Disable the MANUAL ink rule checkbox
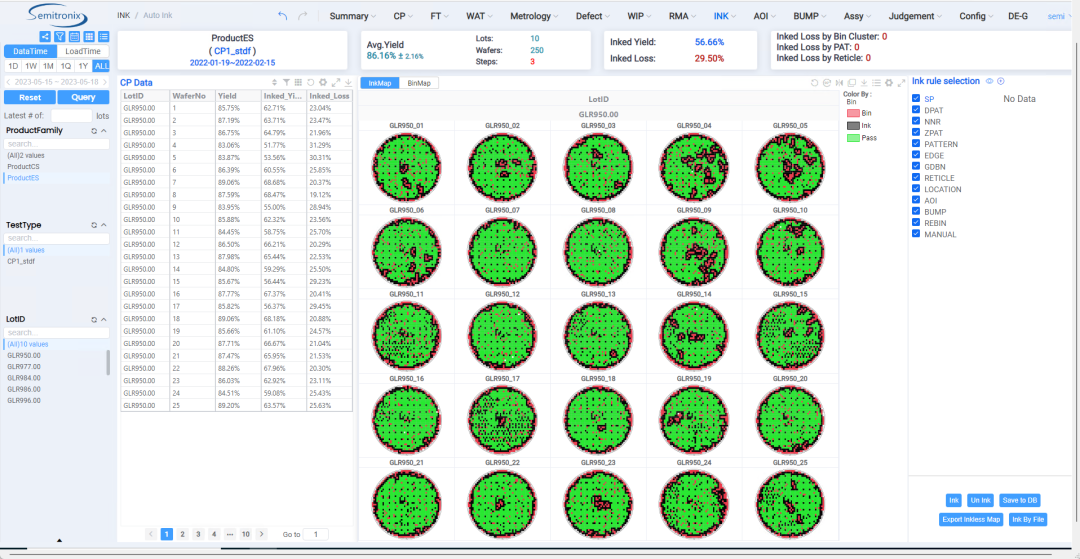Viewport: 1080px width, 559px height. pyautogui.click(x=917, y=235)
